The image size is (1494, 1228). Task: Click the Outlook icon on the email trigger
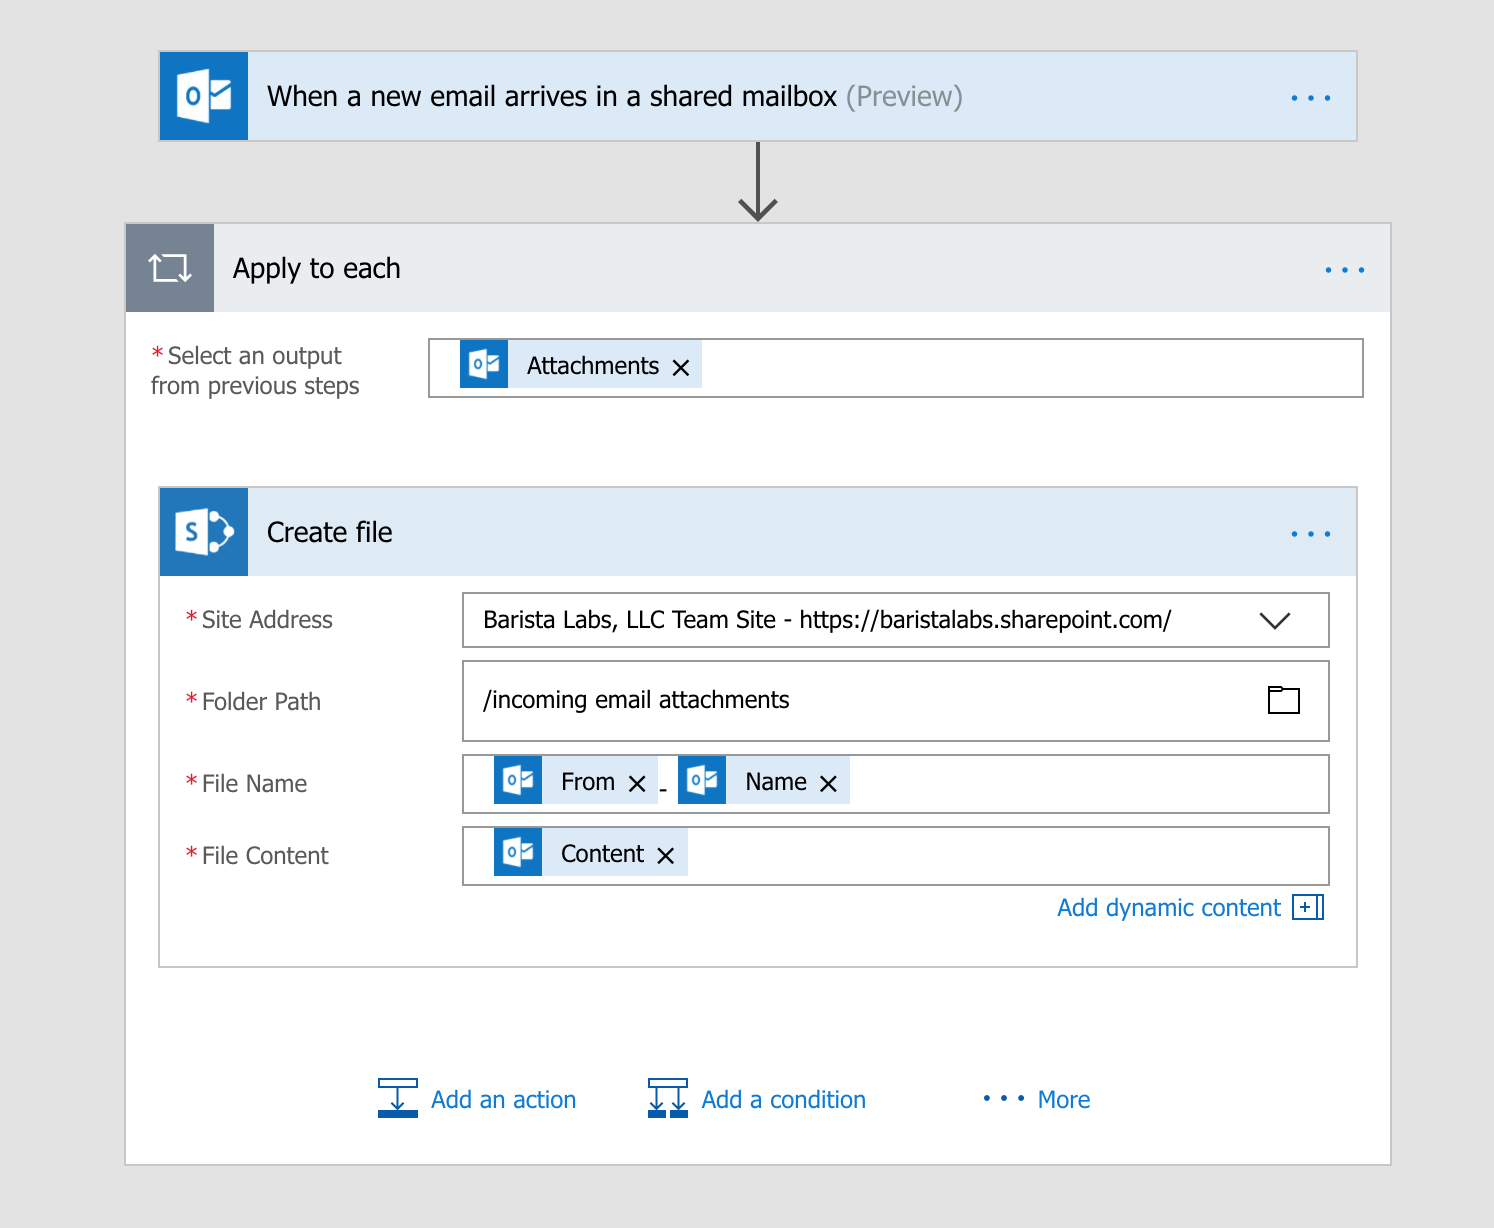(x=204, y=96)
